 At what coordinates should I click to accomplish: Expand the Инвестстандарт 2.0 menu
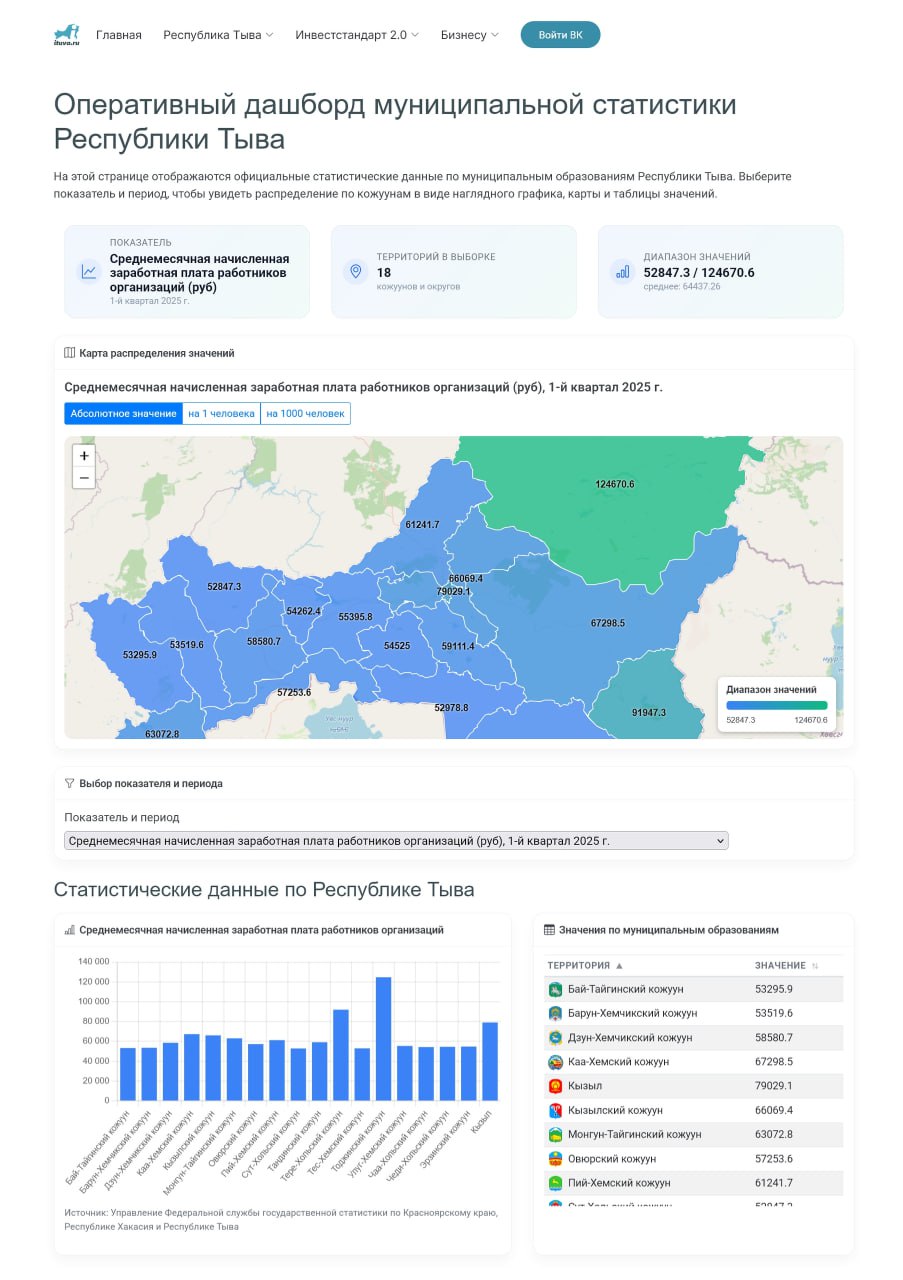(357, 35)
